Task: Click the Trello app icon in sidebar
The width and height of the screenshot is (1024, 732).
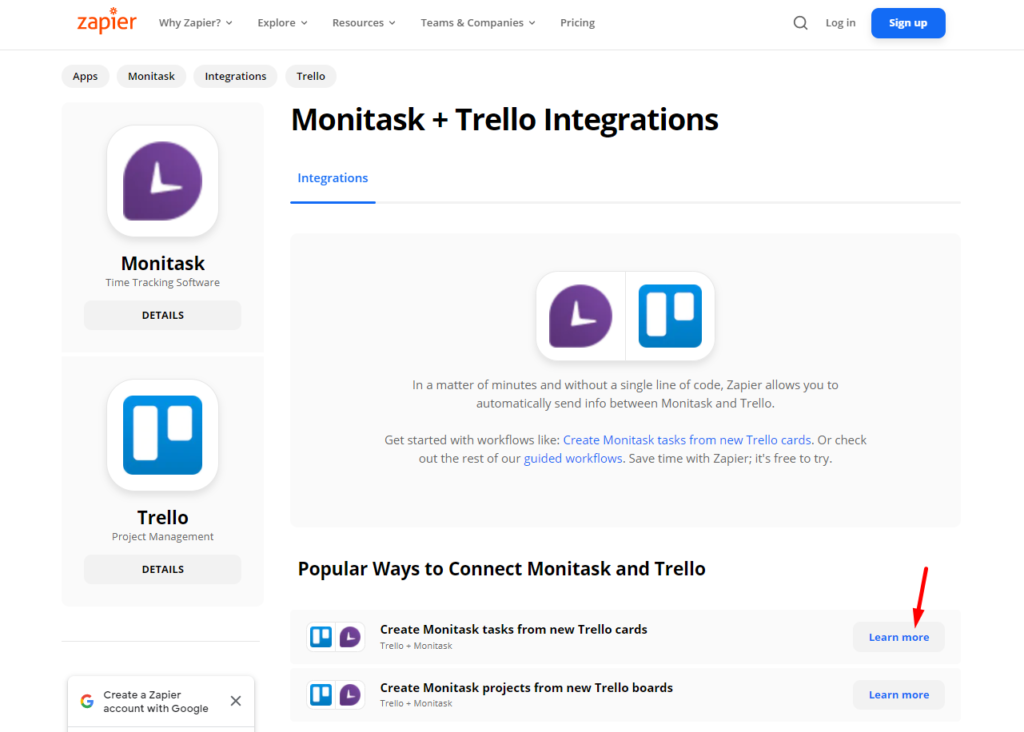Action: pyautogui.click(x=162, y=435)
